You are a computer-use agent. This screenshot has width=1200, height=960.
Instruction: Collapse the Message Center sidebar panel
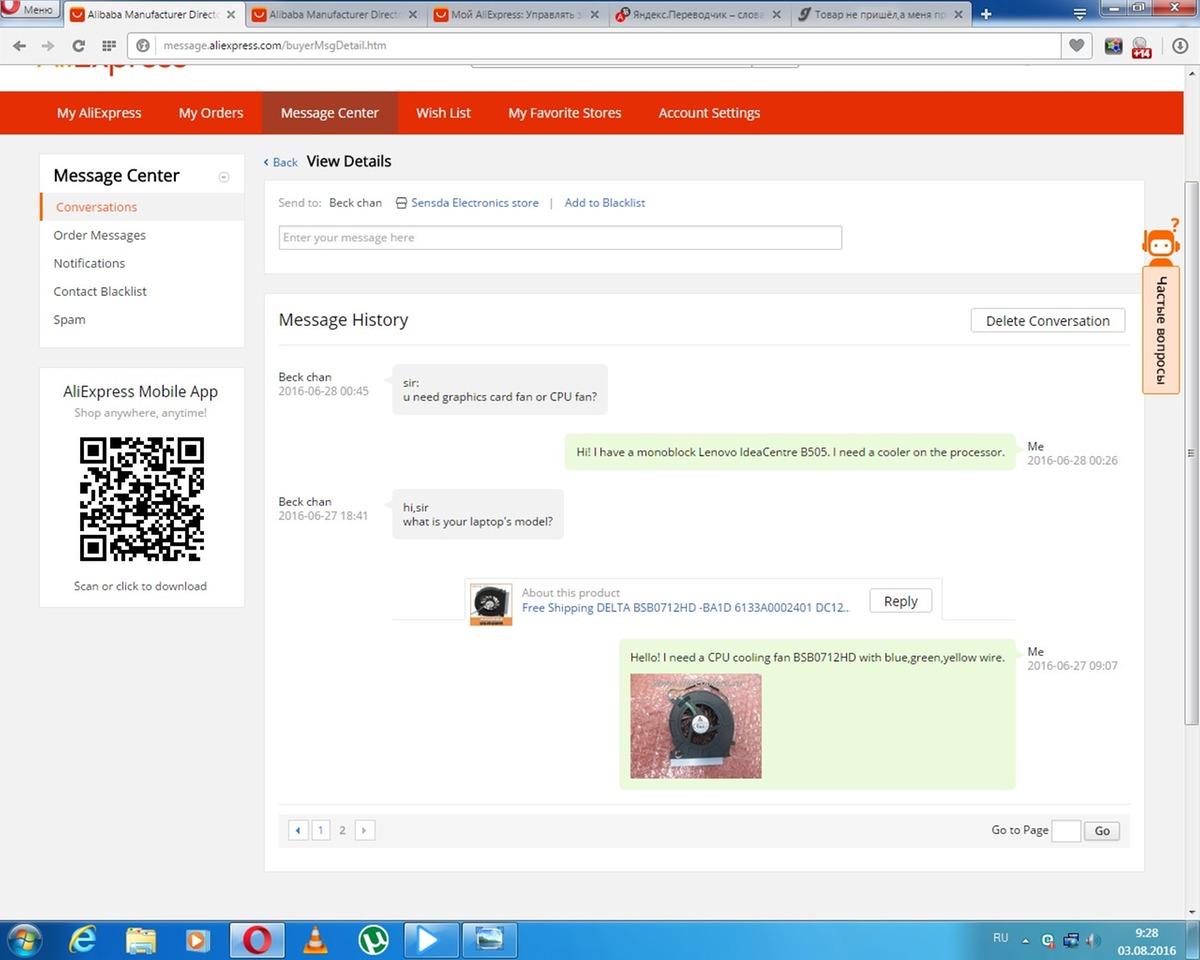[224, 177]
